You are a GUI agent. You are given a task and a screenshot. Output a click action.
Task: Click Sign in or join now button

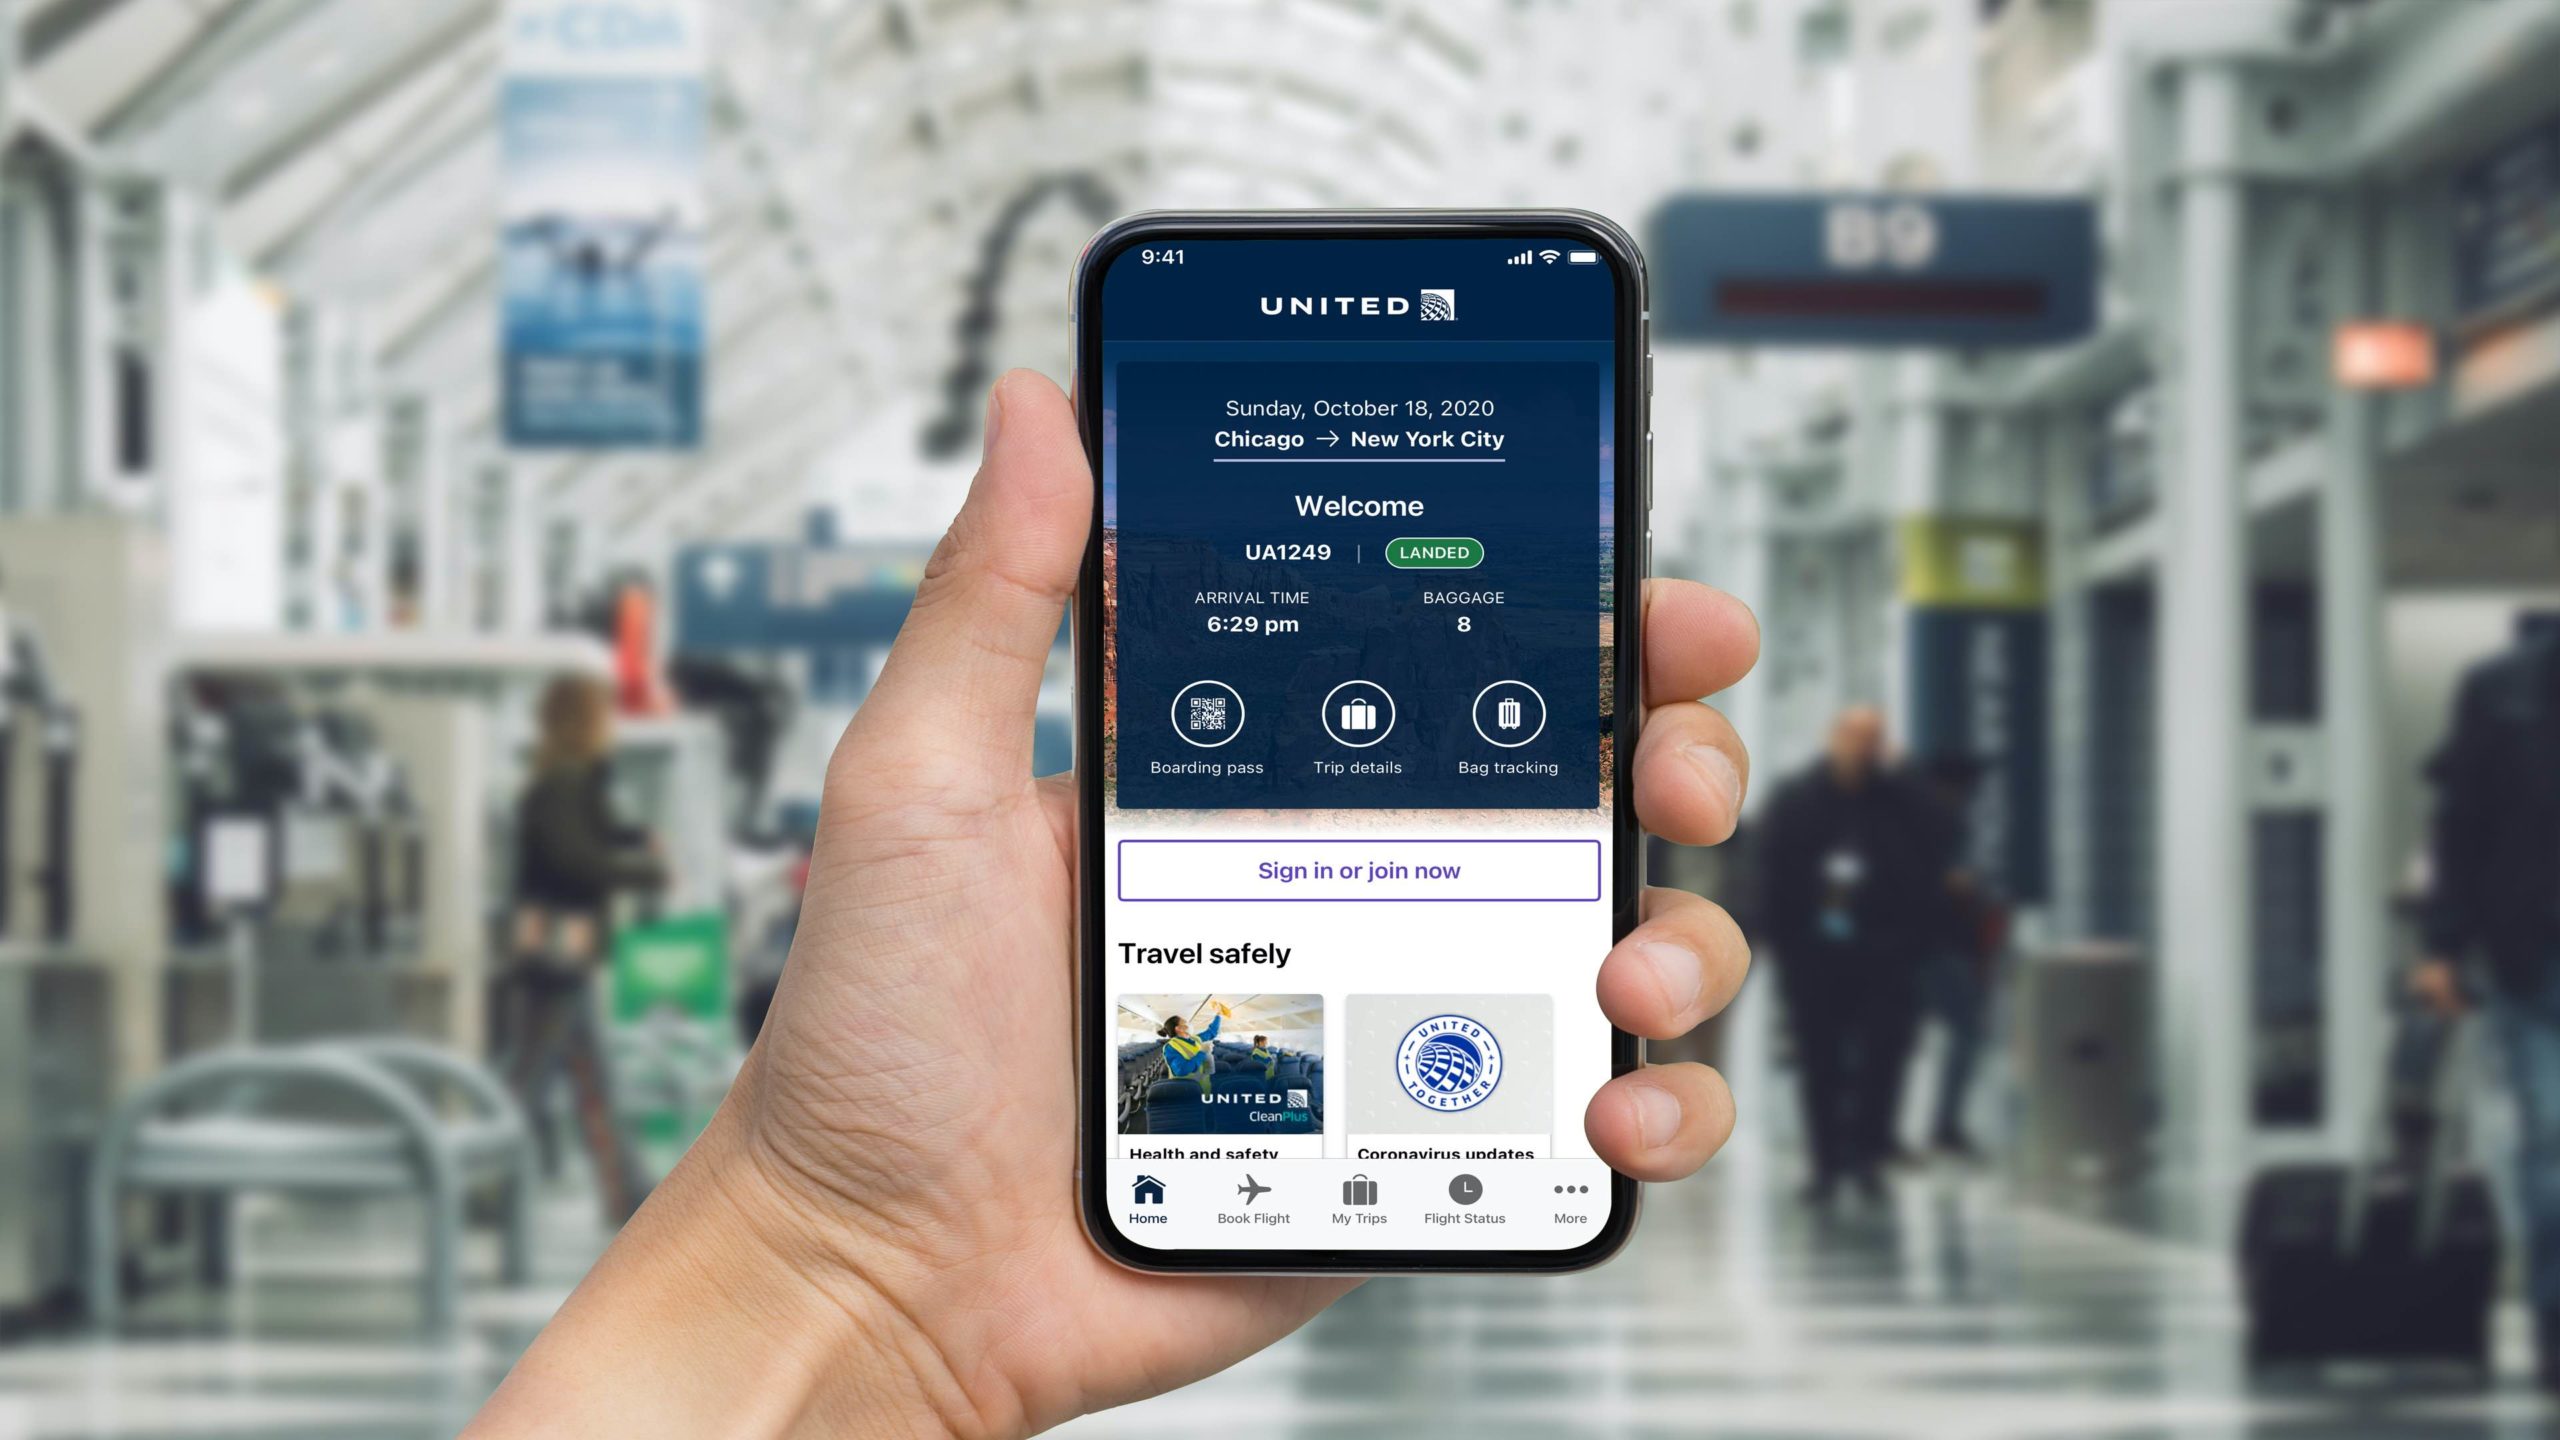pos(1363,870)
